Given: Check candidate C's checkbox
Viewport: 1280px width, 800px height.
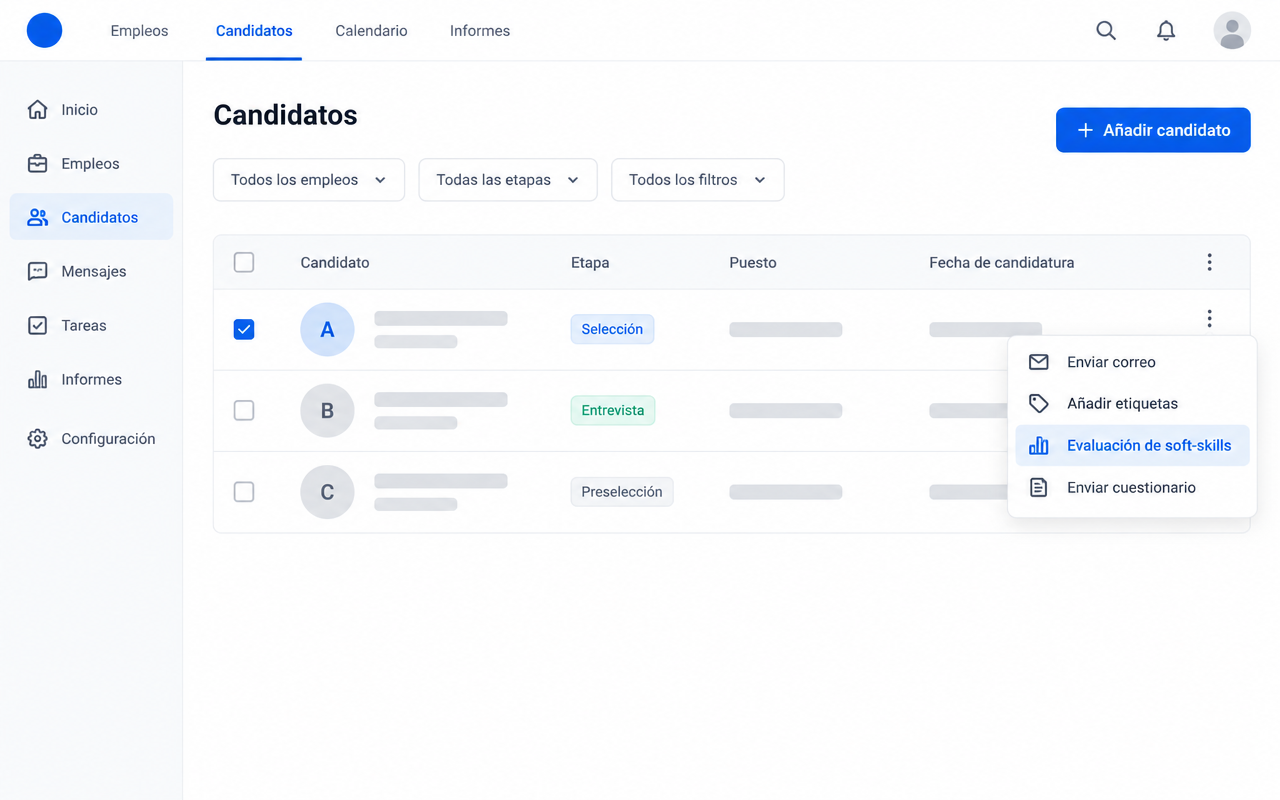Looking at the screenshot, I should 244,492.
